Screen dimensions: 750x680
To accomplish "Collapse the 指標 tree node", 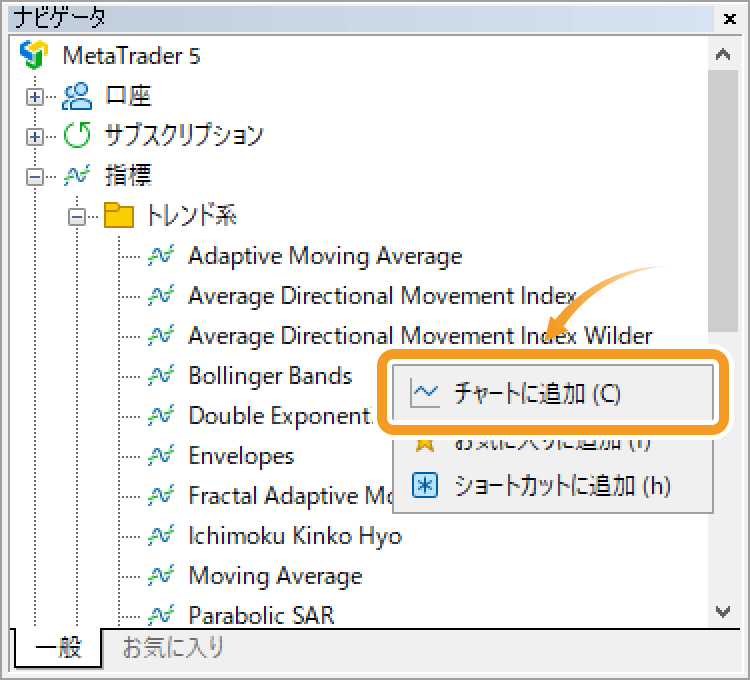I will pos(34,177).
